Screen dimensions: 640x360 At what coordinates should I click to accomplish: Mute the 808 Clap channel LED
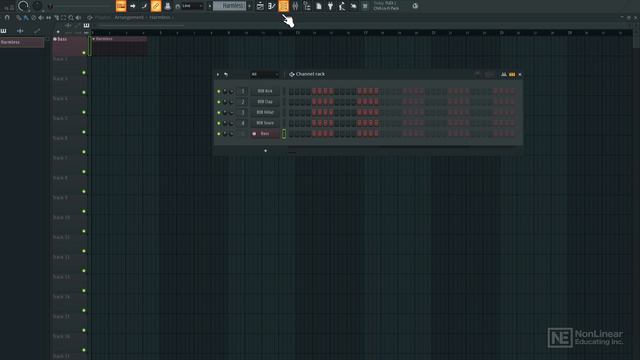pyautogui.click(x=219, y=102)
